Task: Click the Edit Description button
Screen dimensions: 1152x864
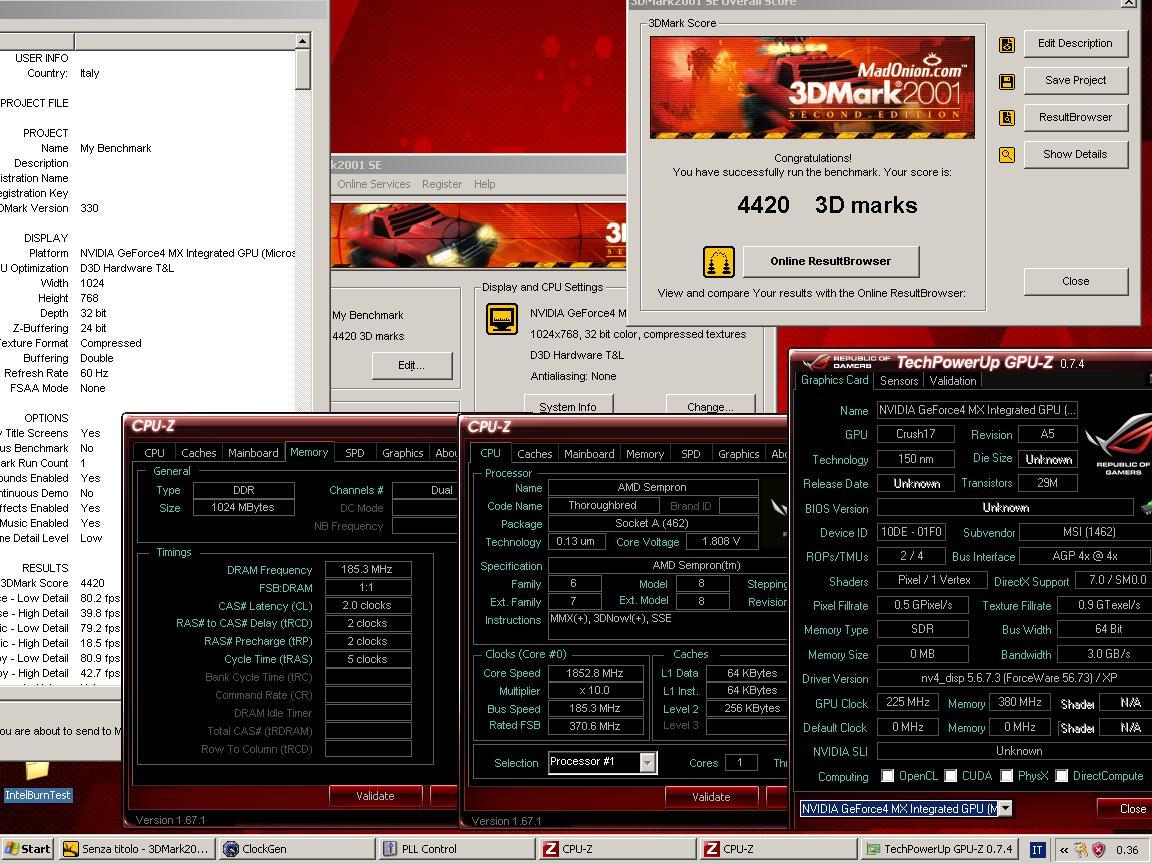Action: tap(1075, 43)
